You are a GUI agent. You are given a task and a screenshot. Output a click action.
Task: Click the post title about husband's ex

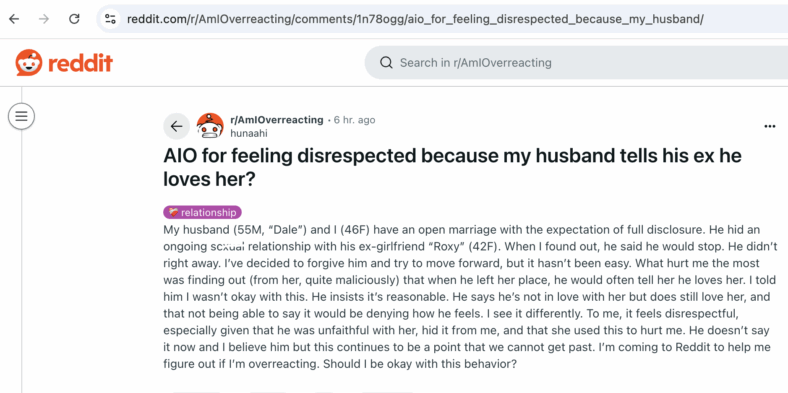[452, 167]
